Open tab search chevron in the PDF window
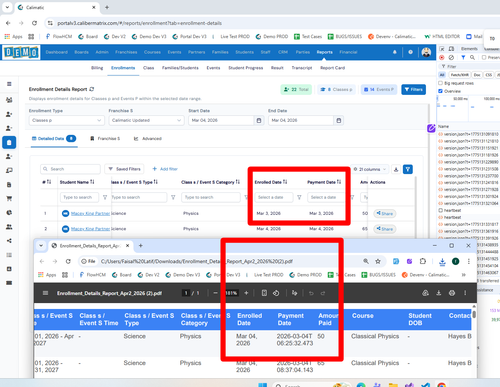This screenshot has width=500, height=387. coord(41,246)
